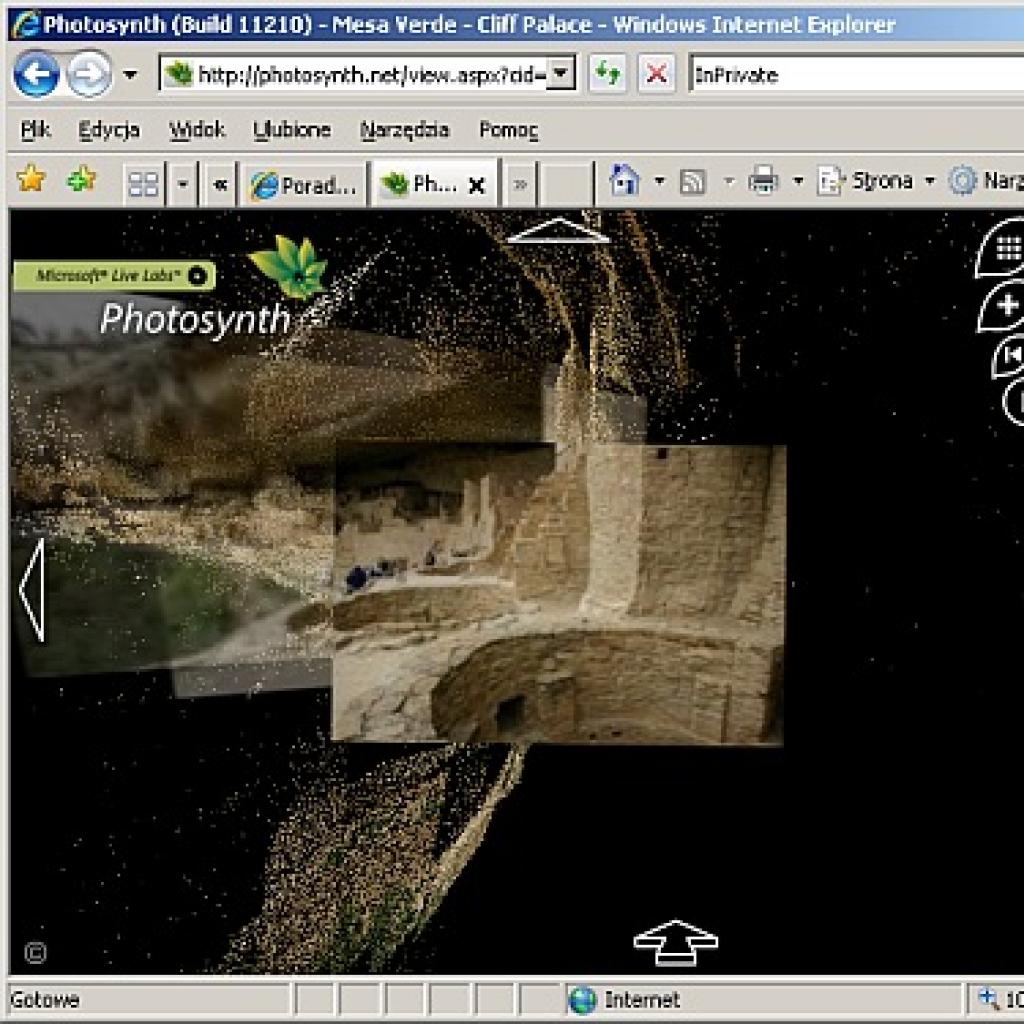Open the Pomoc menu

point(508,130)
